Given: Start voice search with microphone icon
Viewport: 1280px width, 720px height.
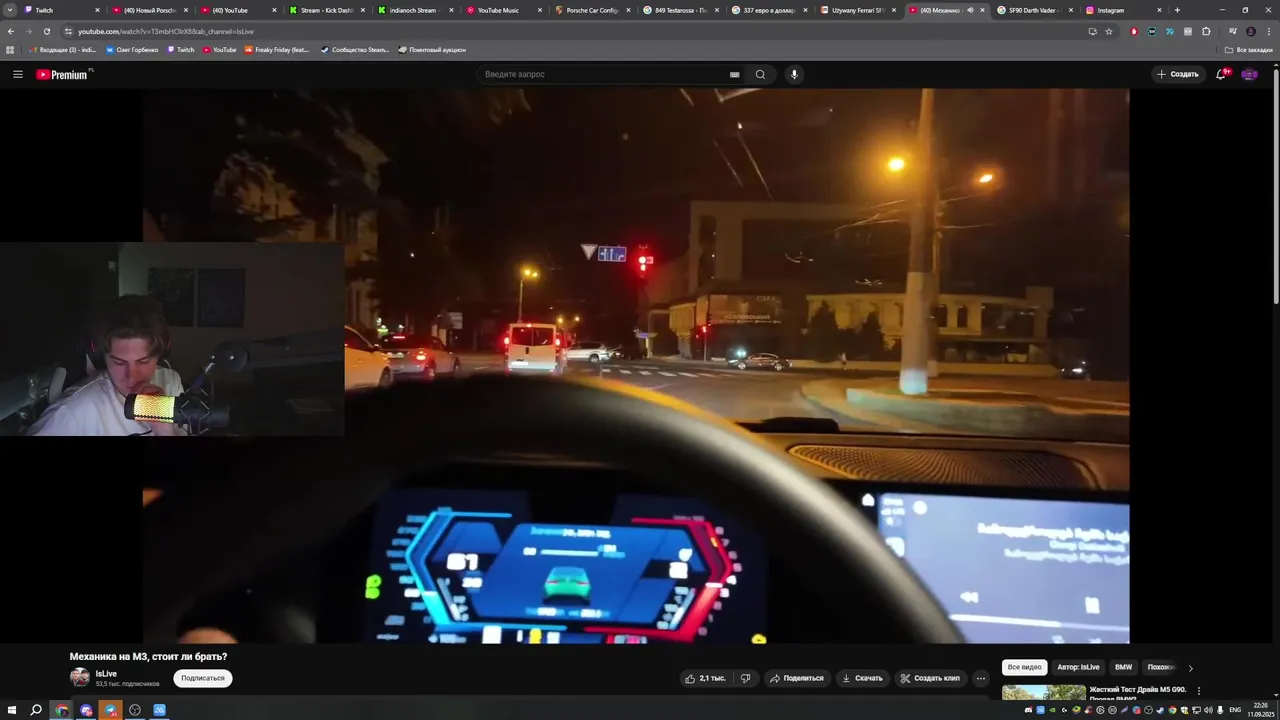Looking at the screenshot, I should 794,74.
